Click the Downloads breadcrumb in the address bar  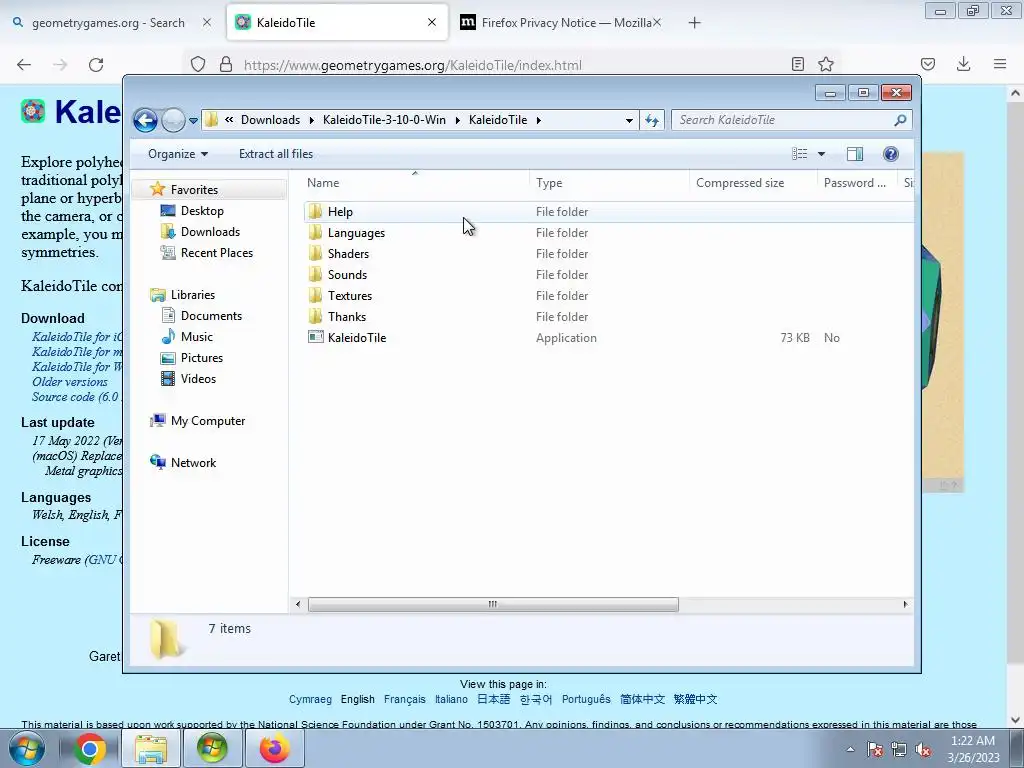click(270, 120)
